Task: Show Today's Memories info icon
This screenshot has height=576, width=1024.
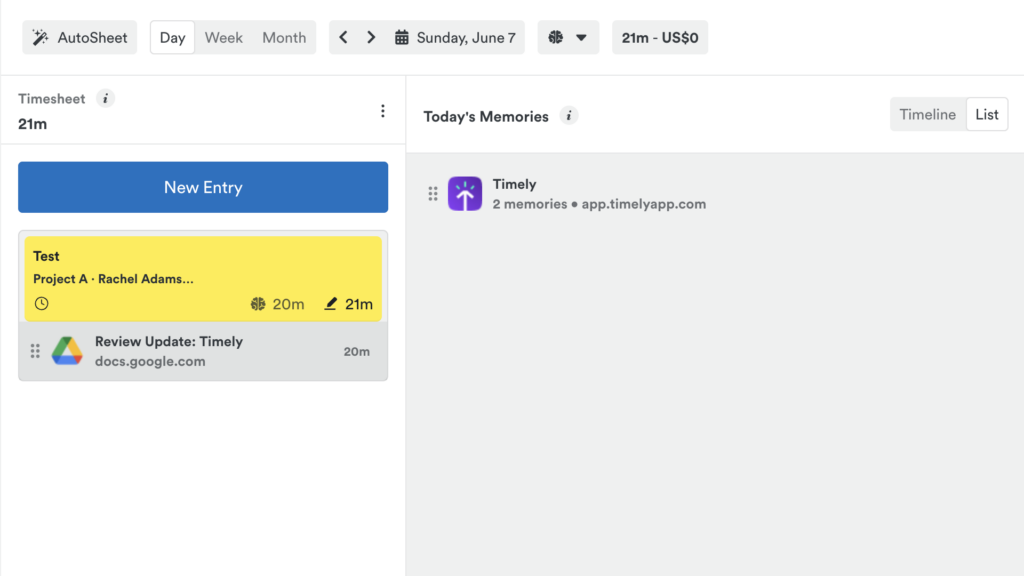Action: tap(569, 116)
